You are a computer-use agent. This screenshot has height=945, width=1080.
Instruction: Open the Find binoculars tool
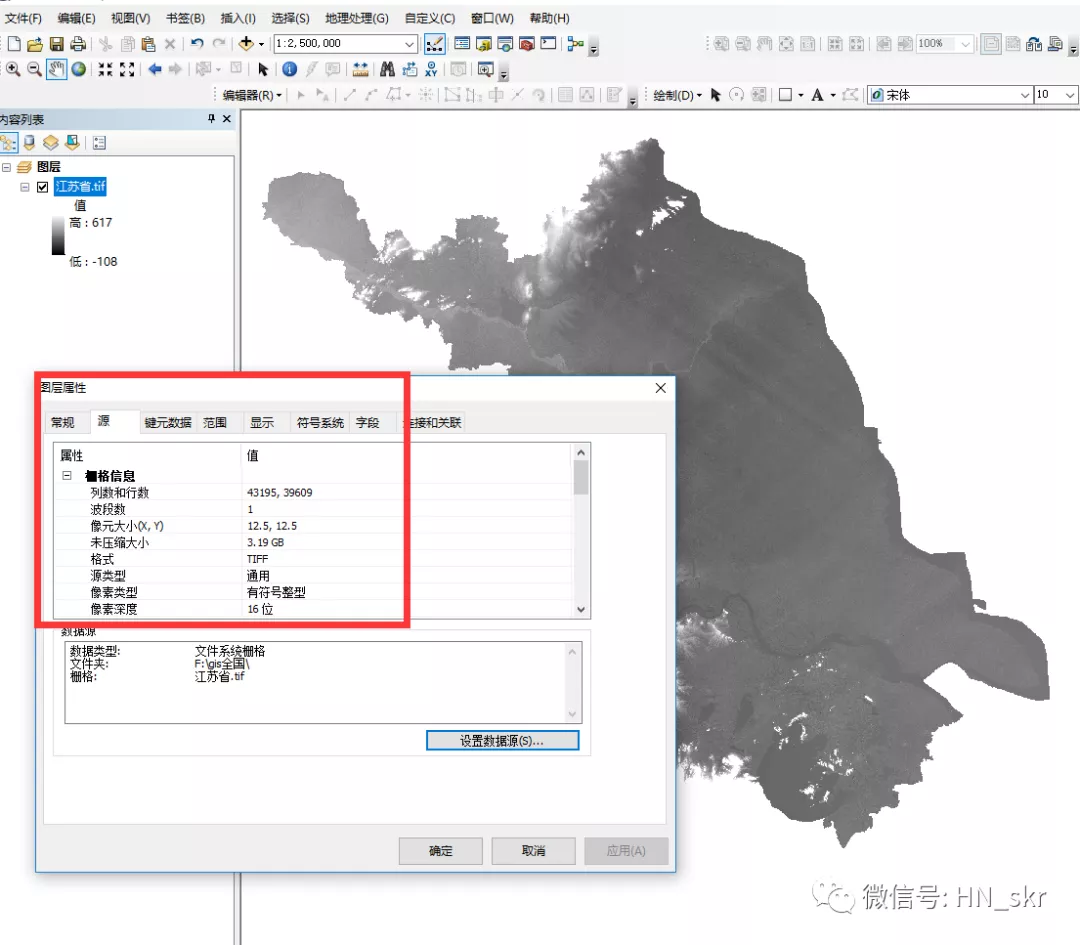click(x=387, y=69)
